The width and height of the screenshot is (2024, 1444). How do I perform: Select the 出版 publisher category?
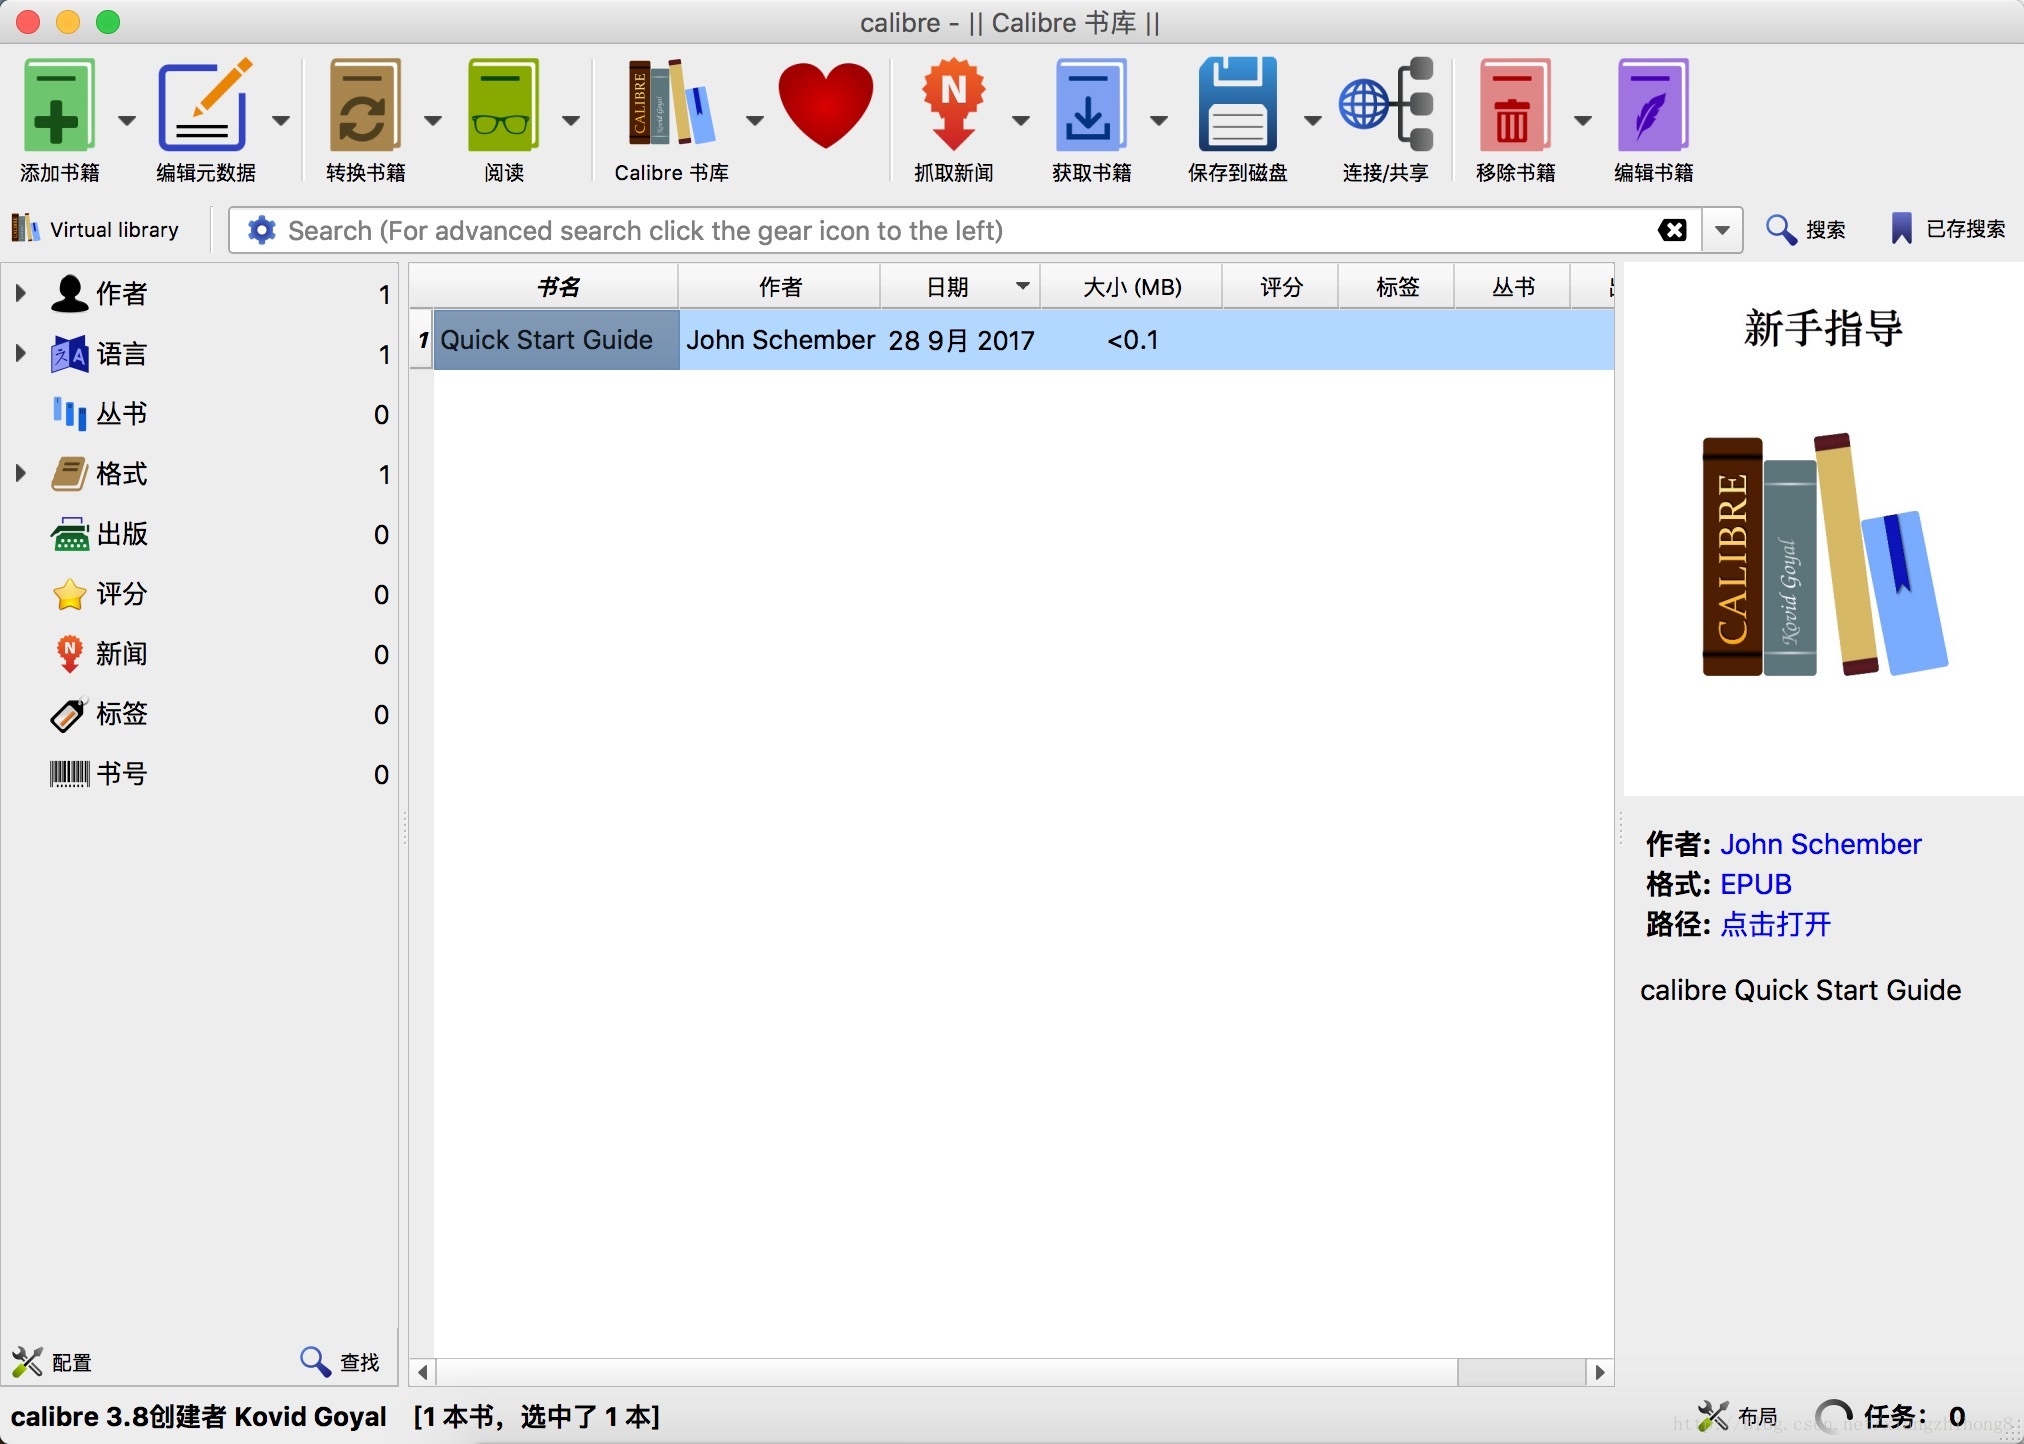pyautogui.click(x=200, y=533)
